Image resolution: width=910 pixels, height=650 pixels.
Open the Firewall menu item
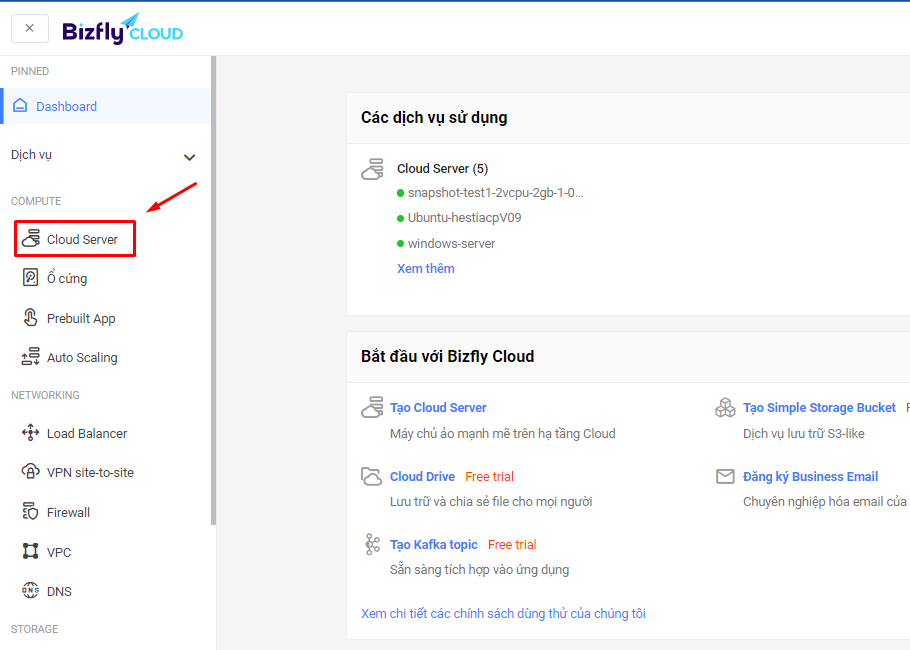[68, 512]
